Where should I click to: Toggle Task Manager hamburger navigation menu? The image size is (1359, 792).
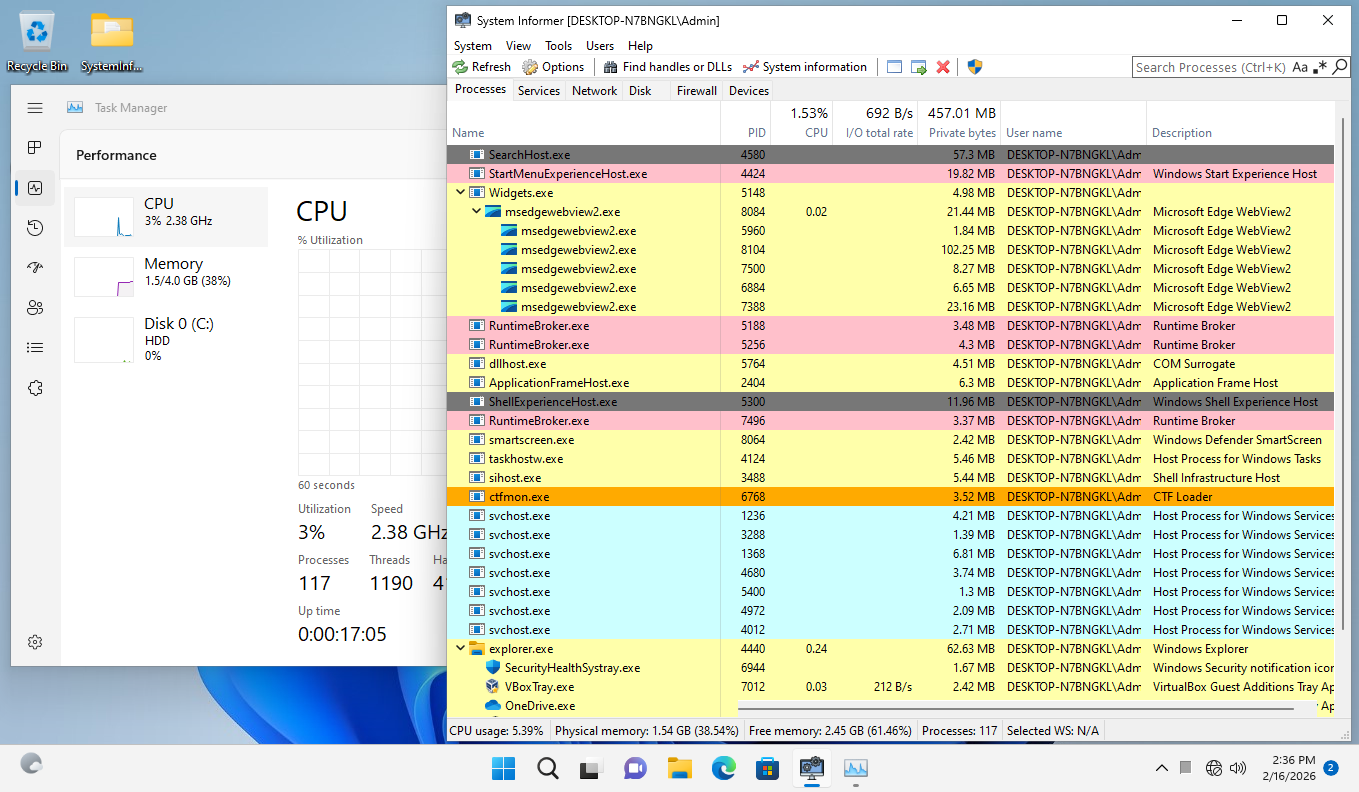35,108
